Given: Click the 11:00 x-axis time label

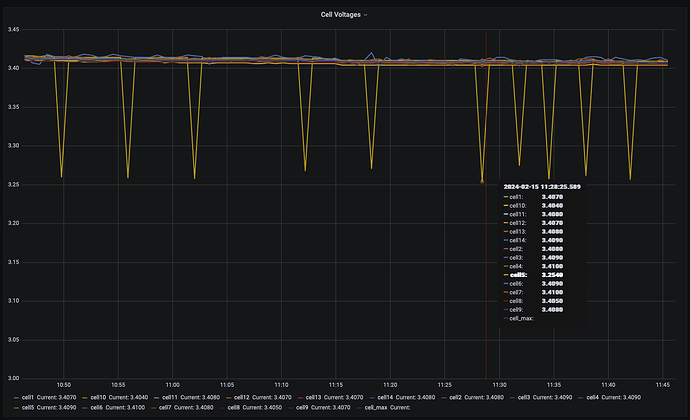Looking at the screenshot, I should coord(172,385).
